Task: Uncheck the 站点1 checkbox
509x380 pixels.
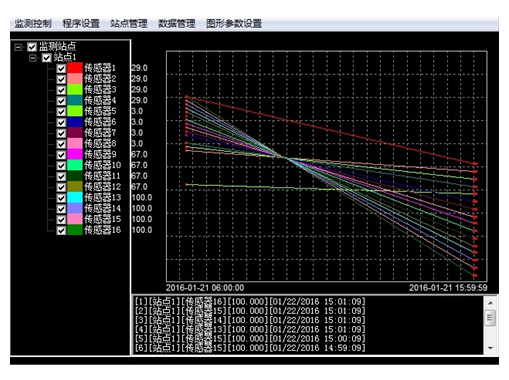Action: click(x=47, y=58)
